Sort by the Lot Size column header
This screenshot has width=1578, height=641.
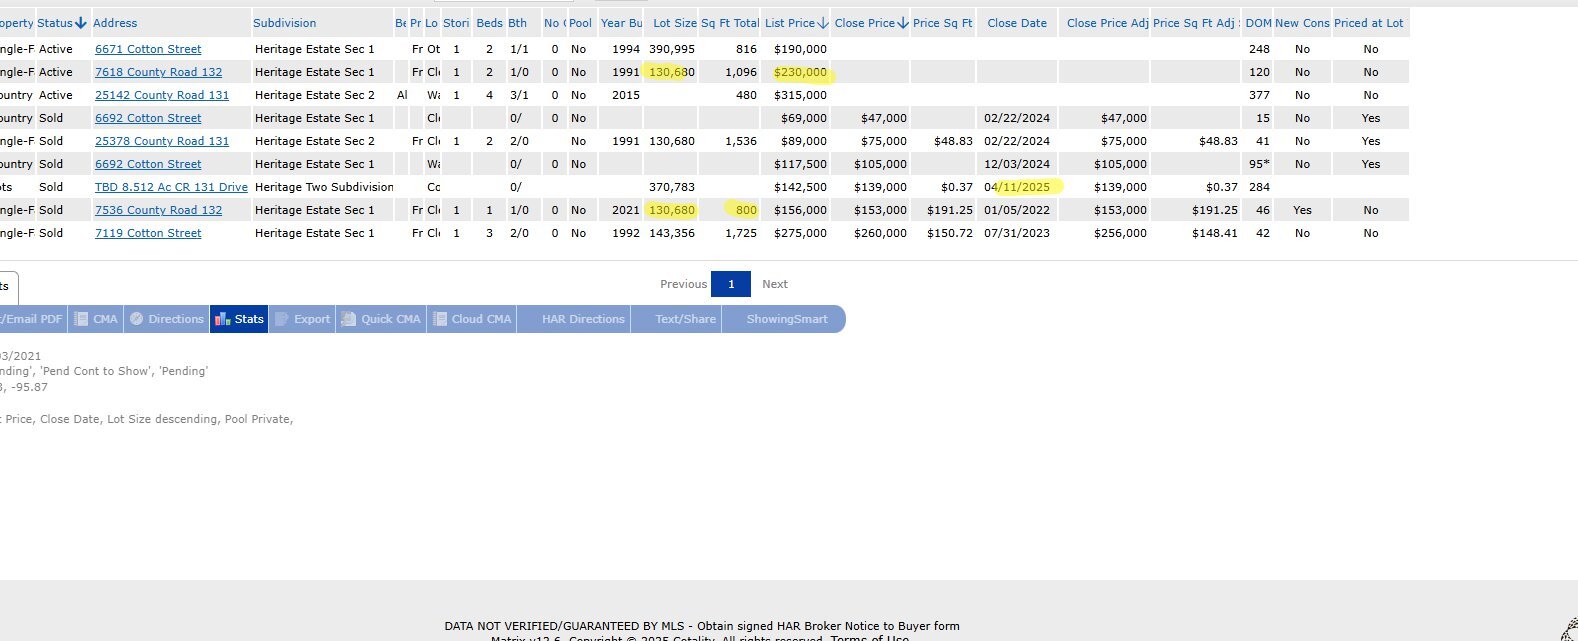(x=674, y=23)
